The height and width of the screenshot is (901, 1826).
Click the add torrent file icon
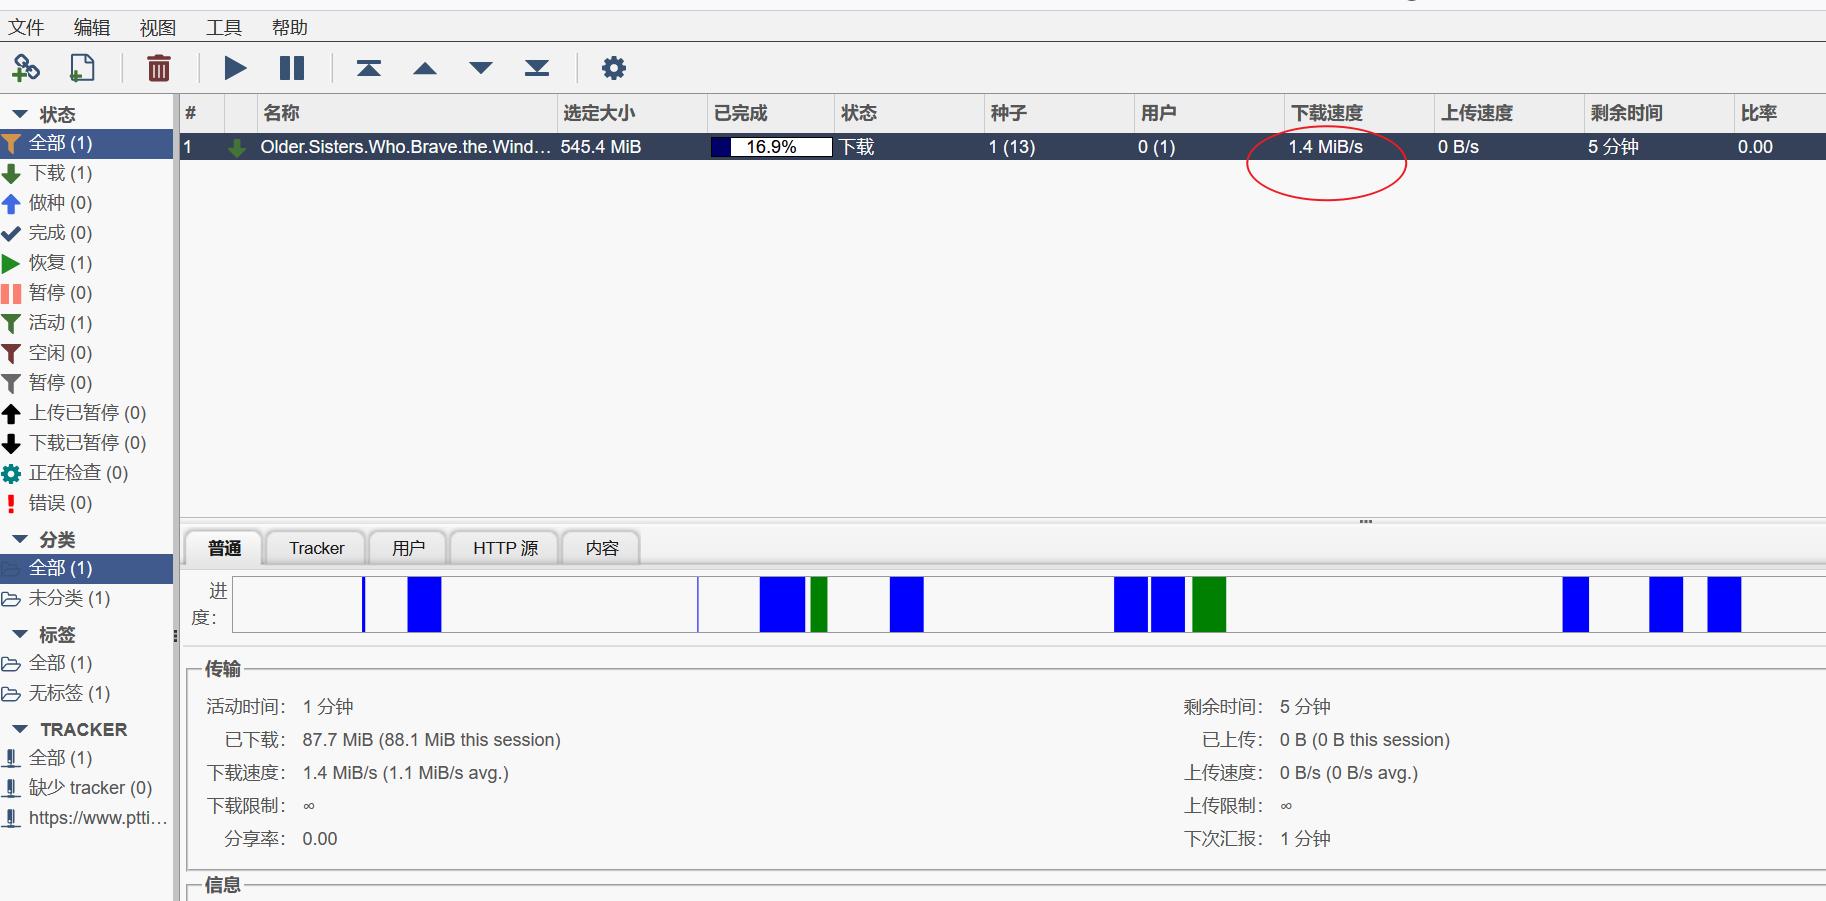(83, 67)
